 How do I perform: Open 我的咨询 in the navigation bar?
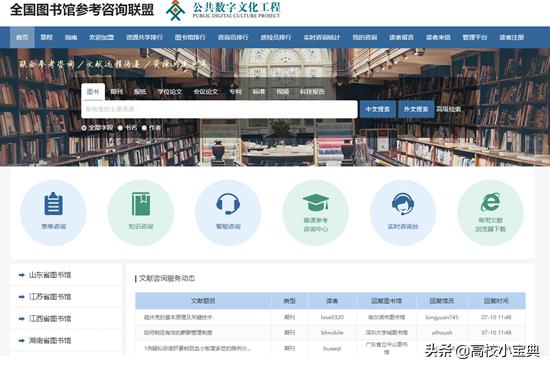pyautogui.click(x=365, y=37)
